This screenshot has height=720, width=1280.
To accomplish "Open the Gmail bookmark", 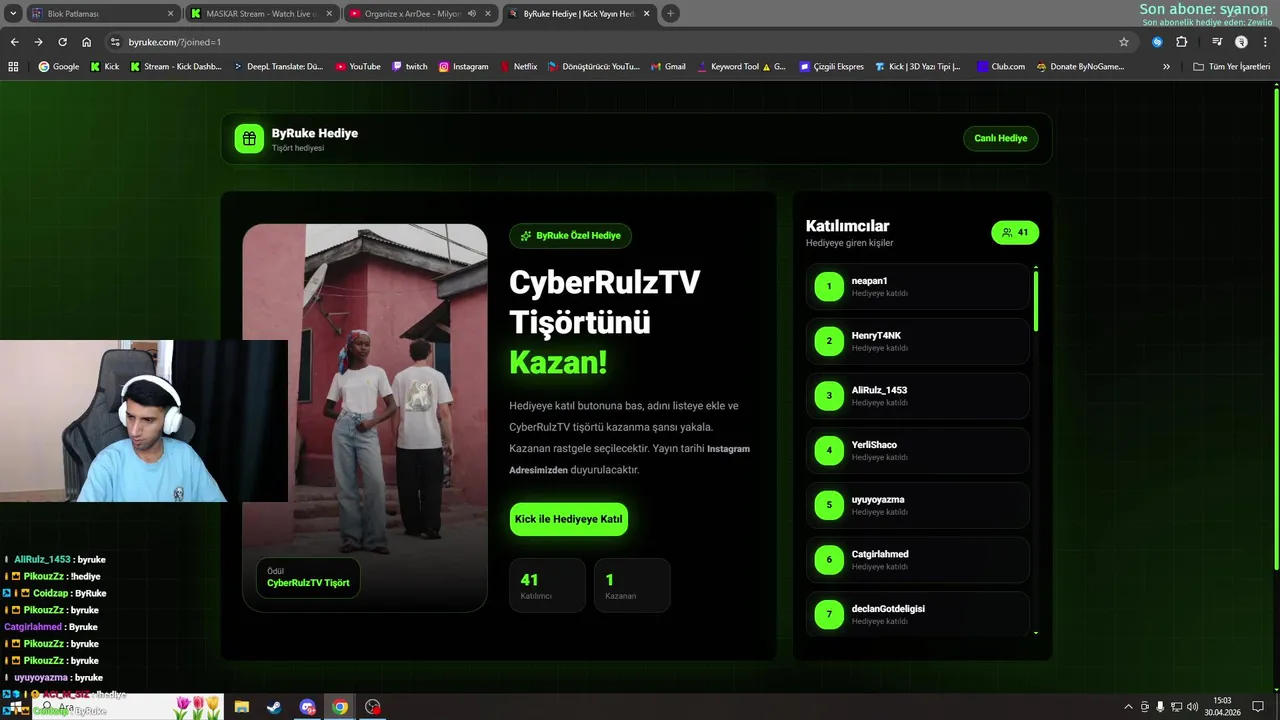I will (668, 67).
